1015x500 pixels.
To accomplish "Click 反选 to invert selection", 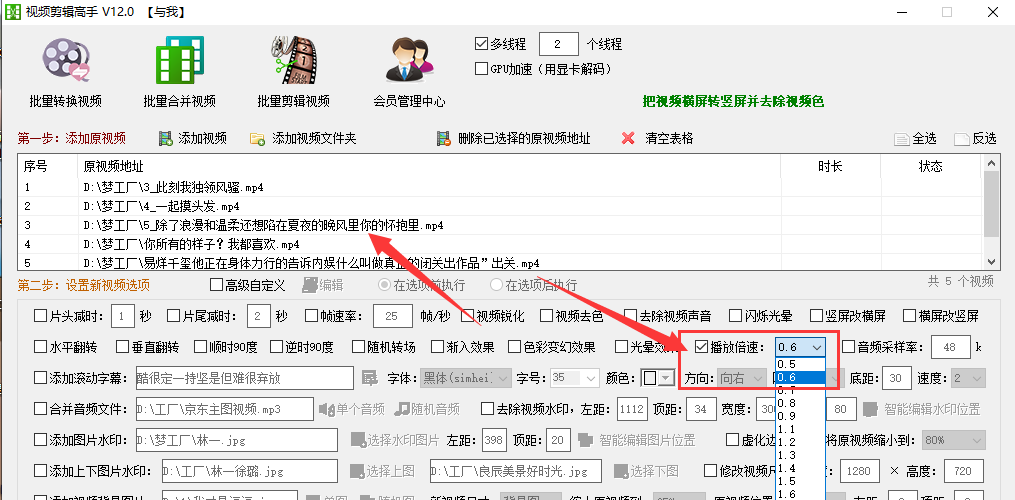I will [x=976, y=139].
